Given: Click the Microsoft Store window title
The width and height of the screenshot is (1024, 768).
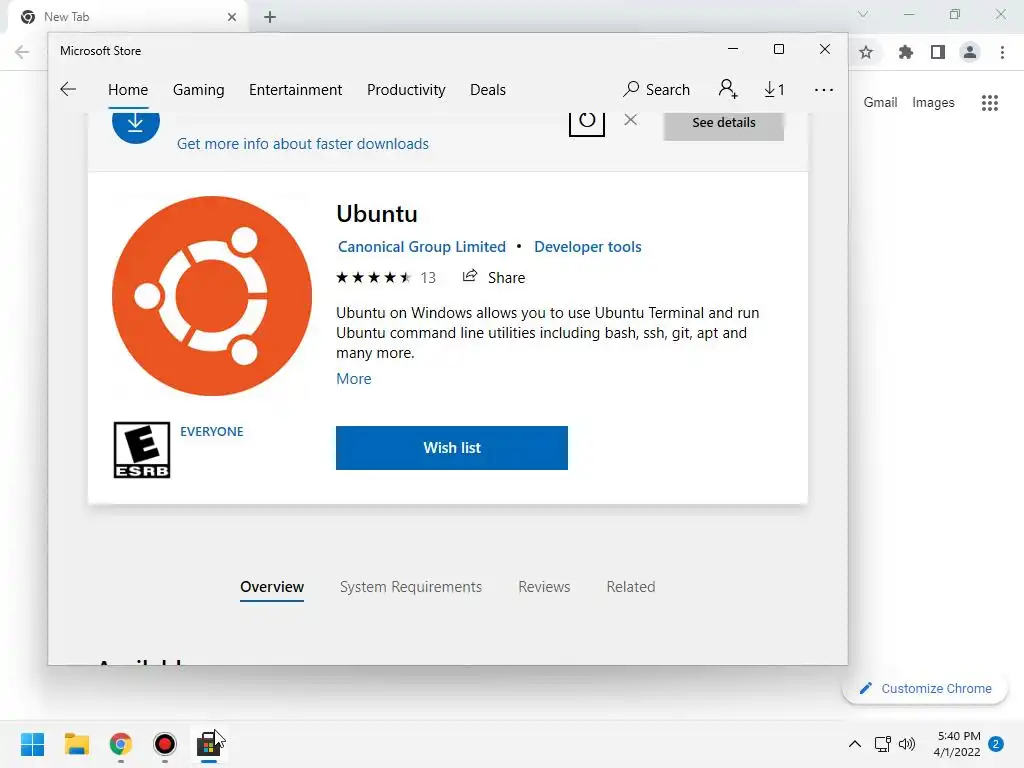Looking at the screenshot, I should tap(101, 51).
